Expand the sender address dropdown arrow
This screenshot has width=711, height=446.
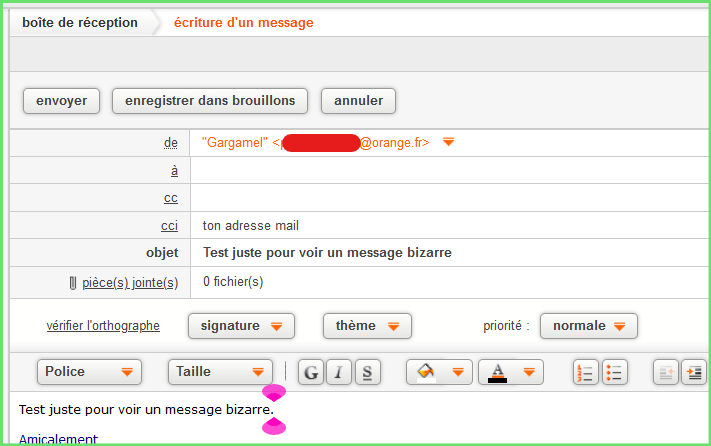click(448, 142)
